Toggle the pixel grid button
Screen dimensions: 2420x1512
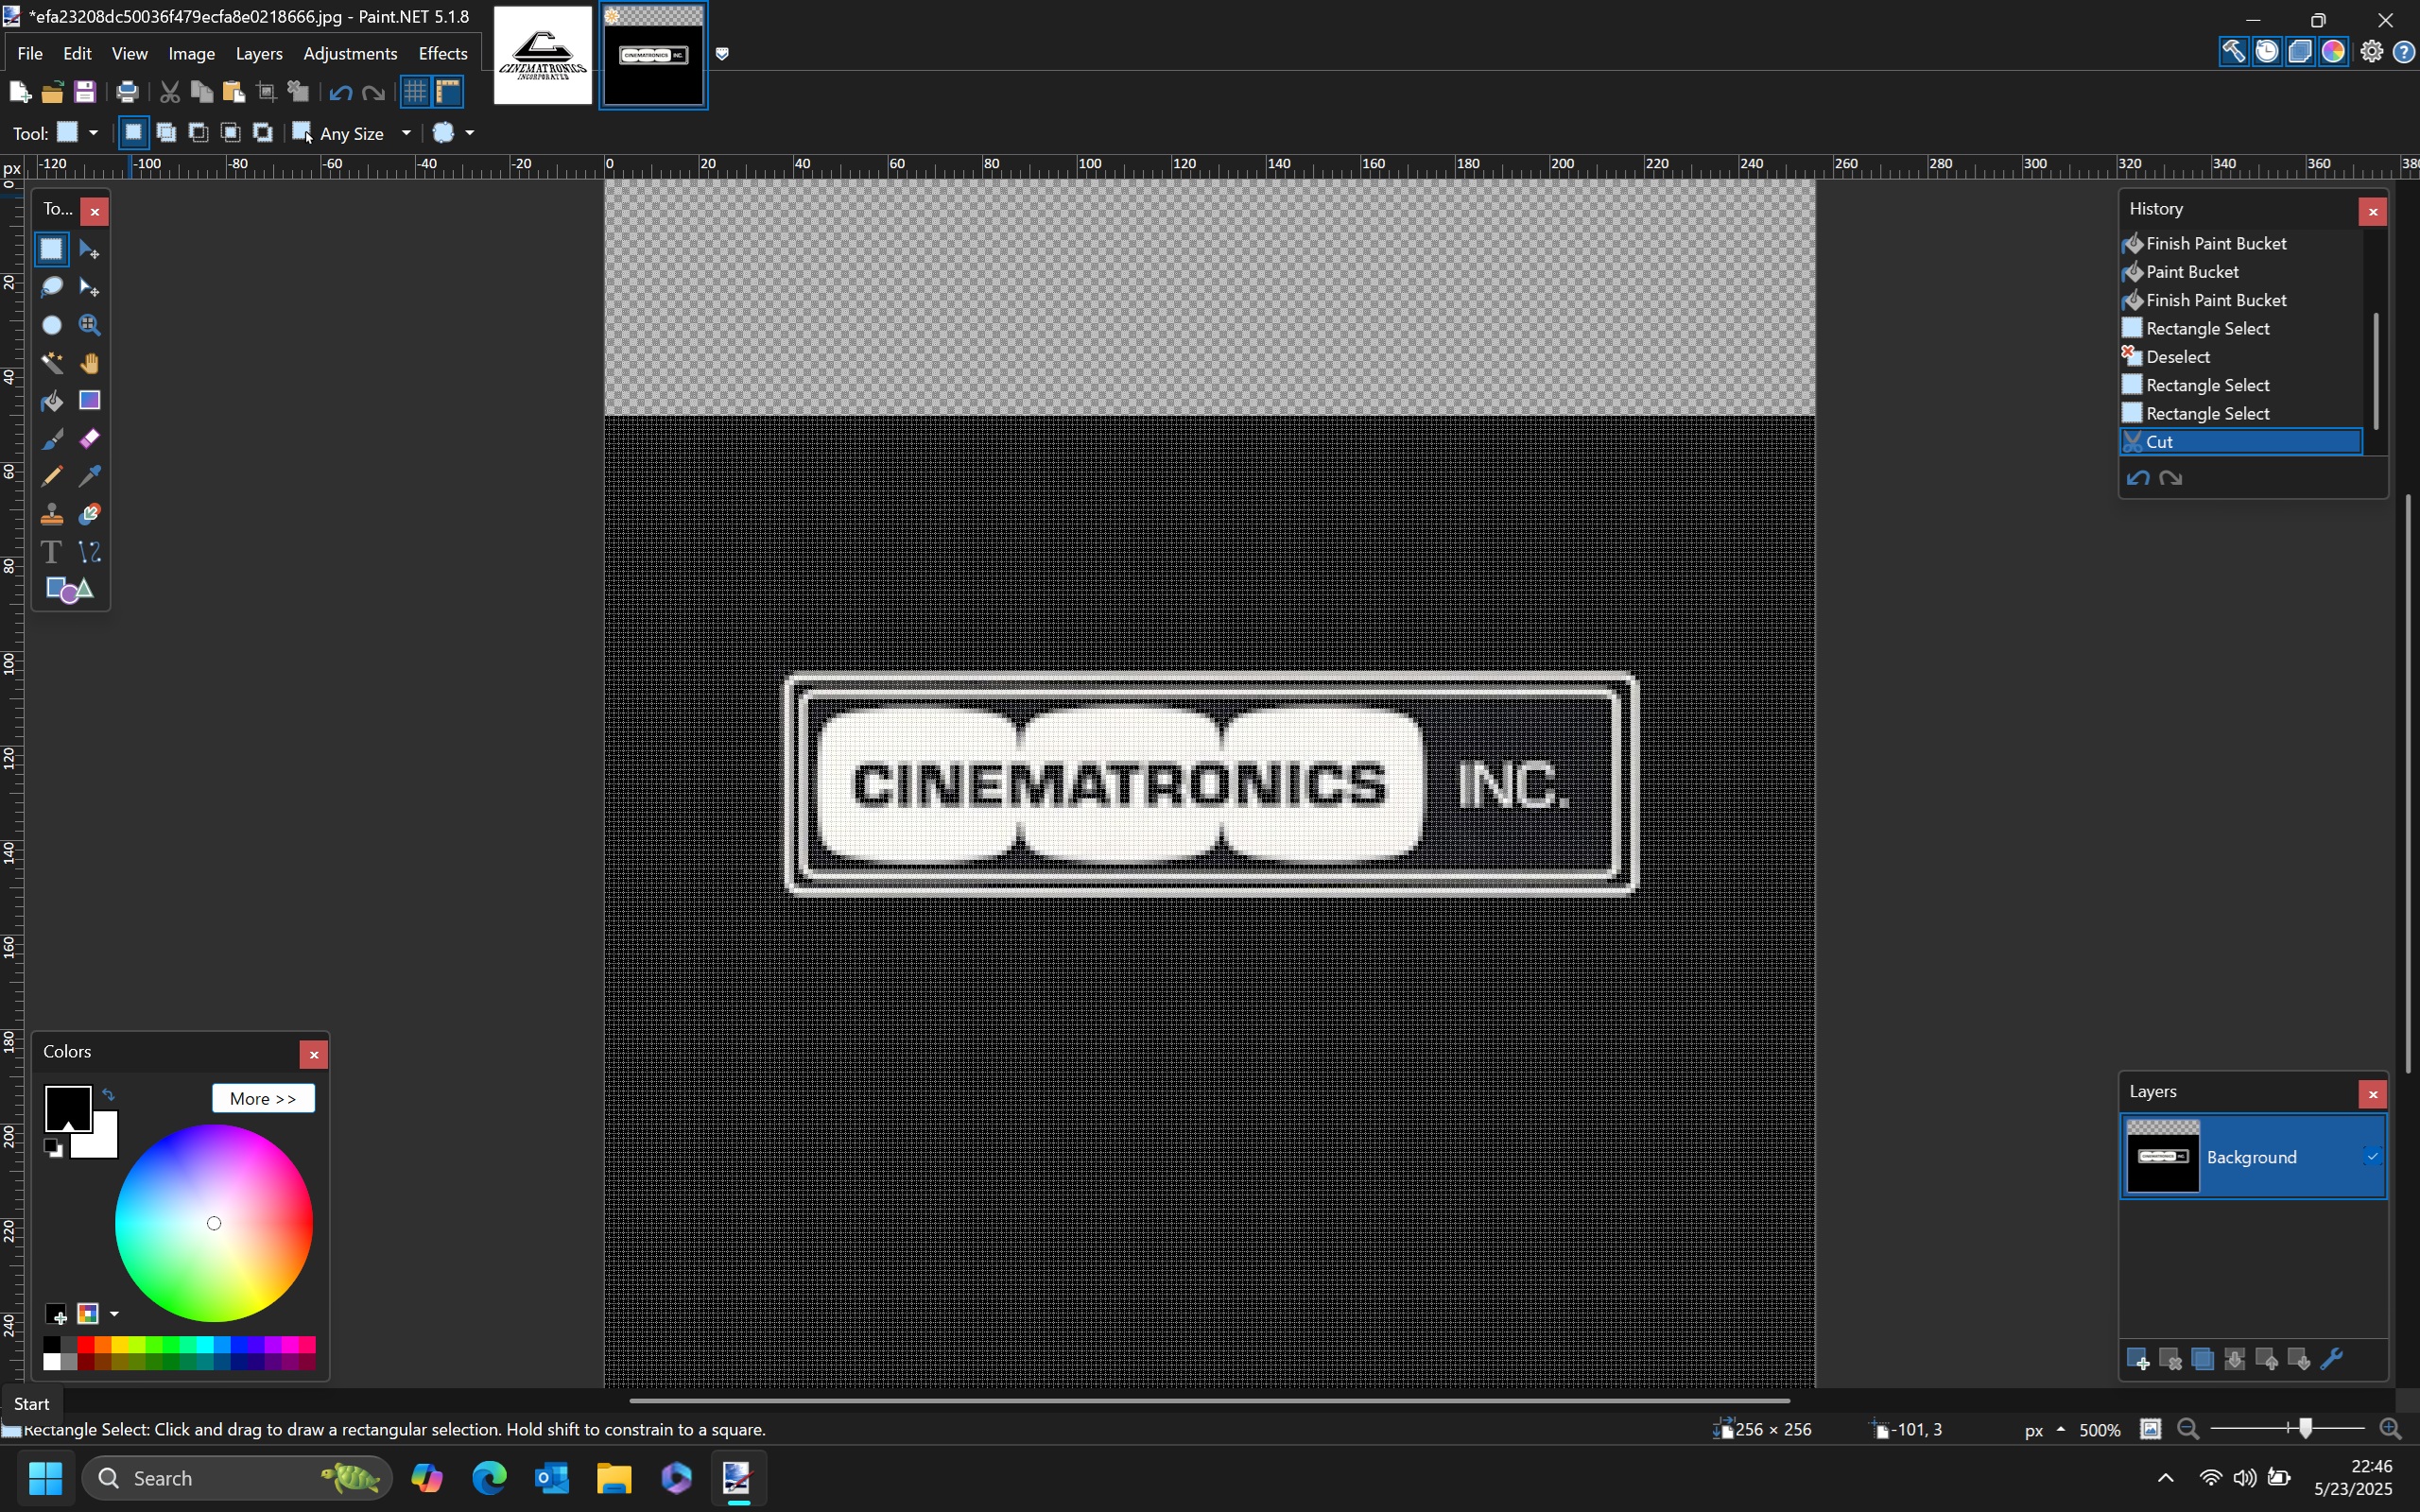click(415, 92)
